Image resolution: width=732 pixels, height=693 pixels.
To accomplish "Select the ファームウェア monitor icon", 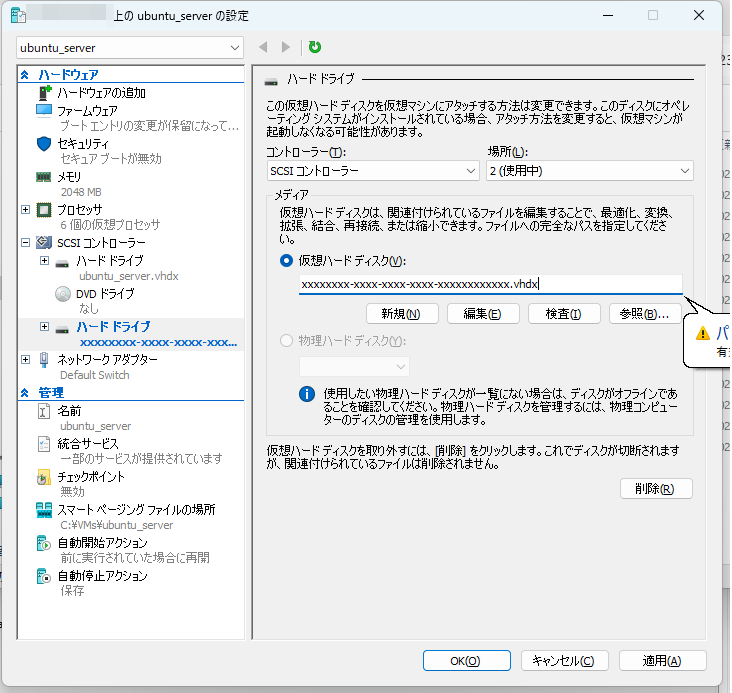I will click(44, 111).
